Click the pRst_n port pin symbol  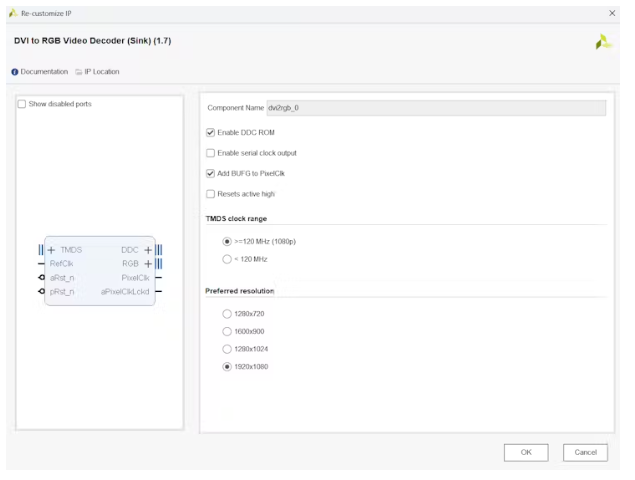point(42,291)
